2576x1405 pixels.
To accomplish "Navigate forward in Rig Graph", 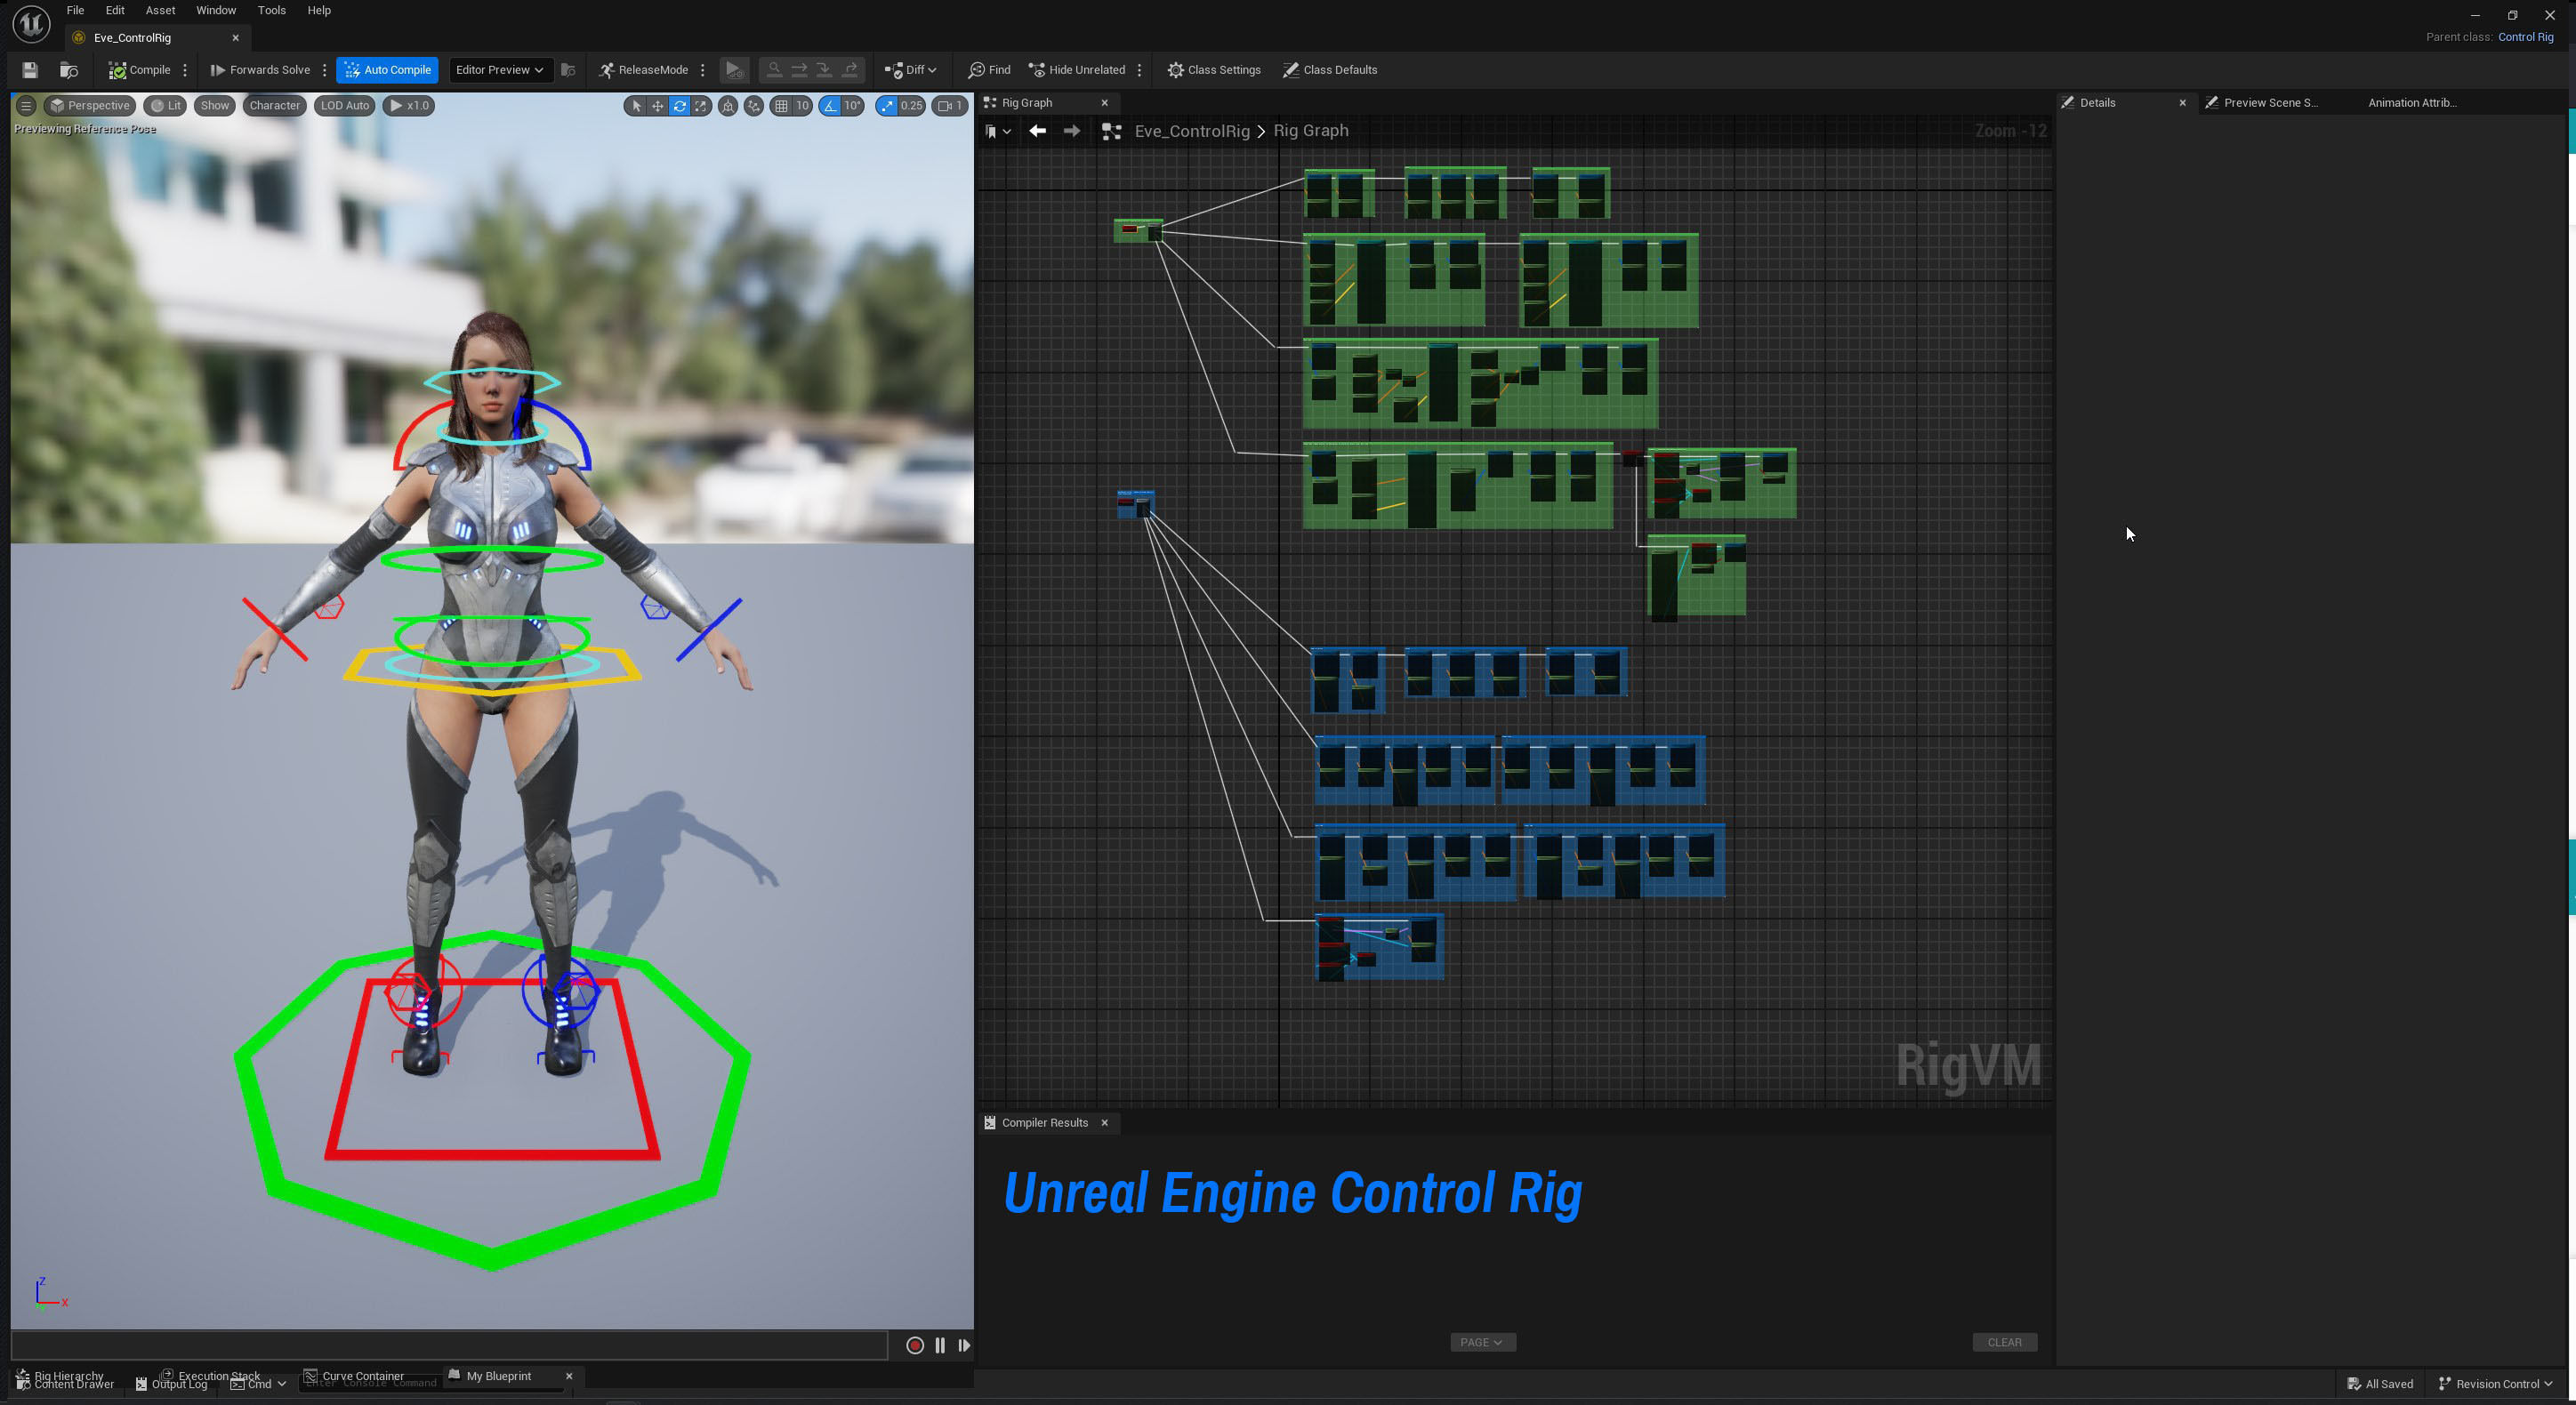I will pos(1071,131).
